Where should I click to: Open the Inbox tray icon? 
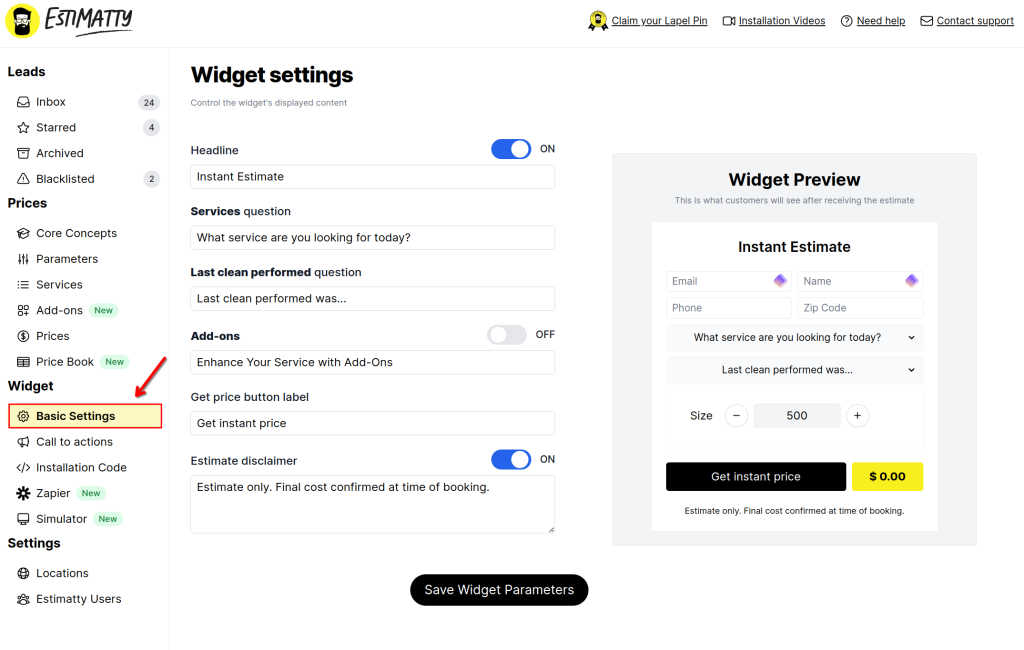coord(24,102)
